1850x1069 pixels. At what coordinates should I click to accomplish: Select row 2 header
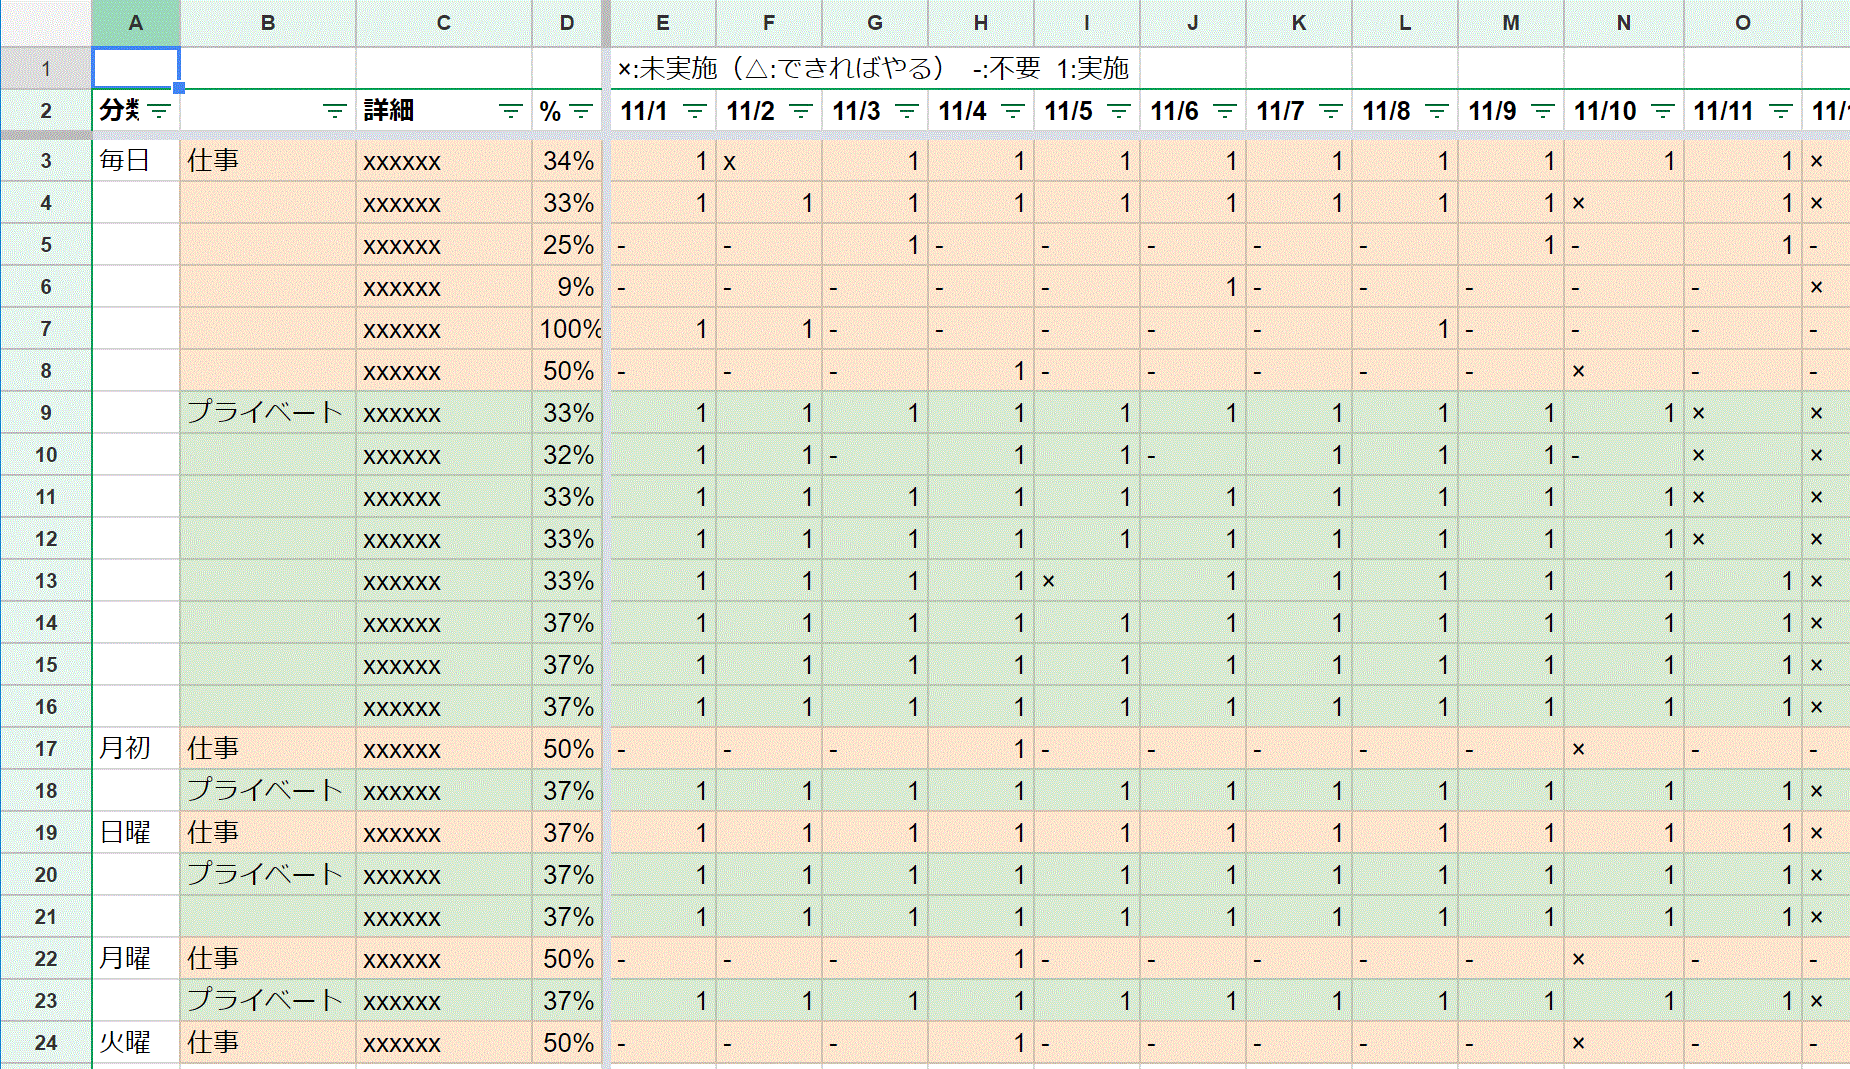[x=46, y=111]
